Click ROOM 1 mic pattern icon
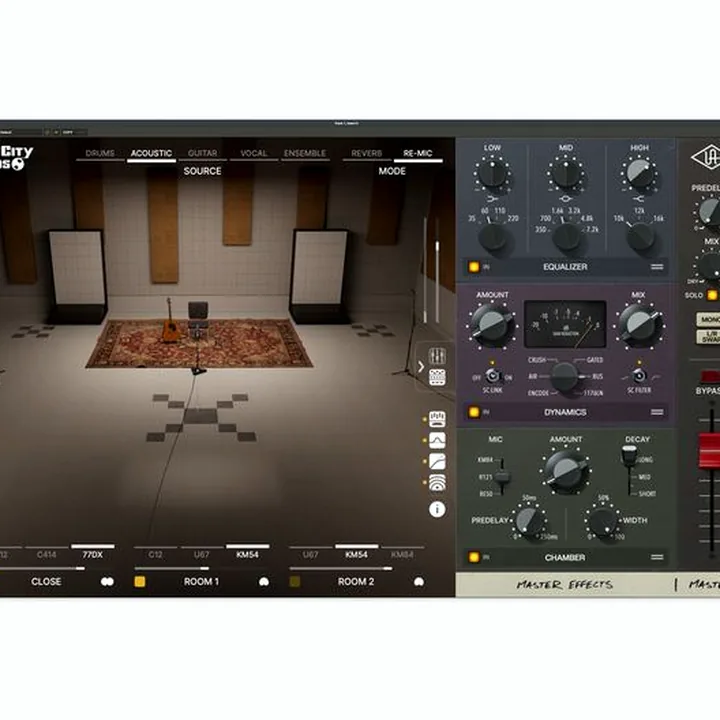The width and height of the screenshot is (720, 720). pos(264,582)
